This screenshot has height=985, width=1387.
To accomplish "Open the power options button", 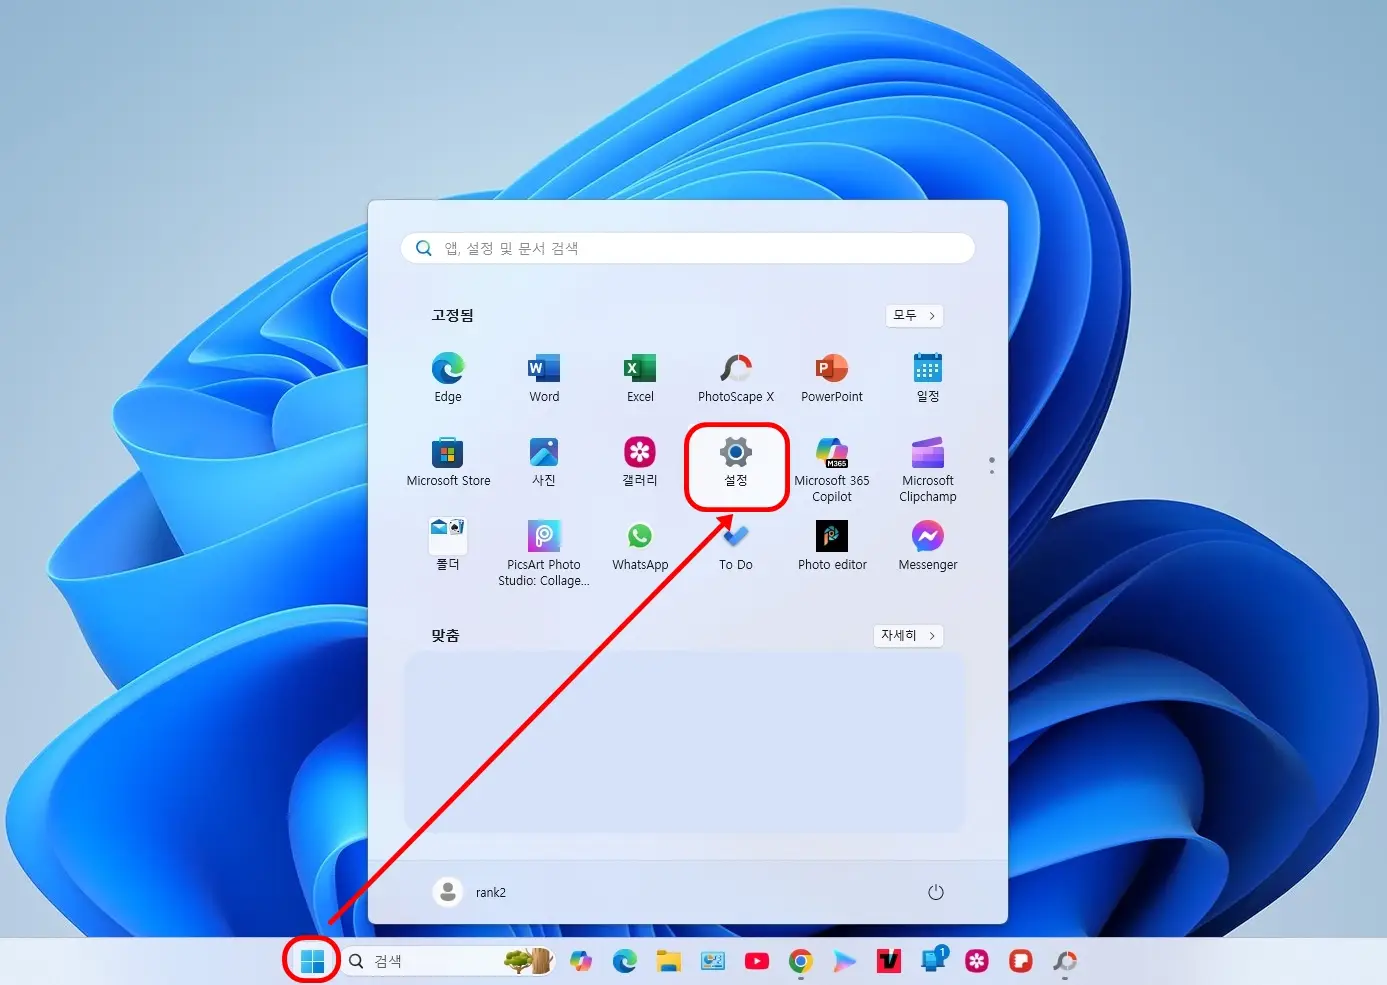I will point(936,892).
